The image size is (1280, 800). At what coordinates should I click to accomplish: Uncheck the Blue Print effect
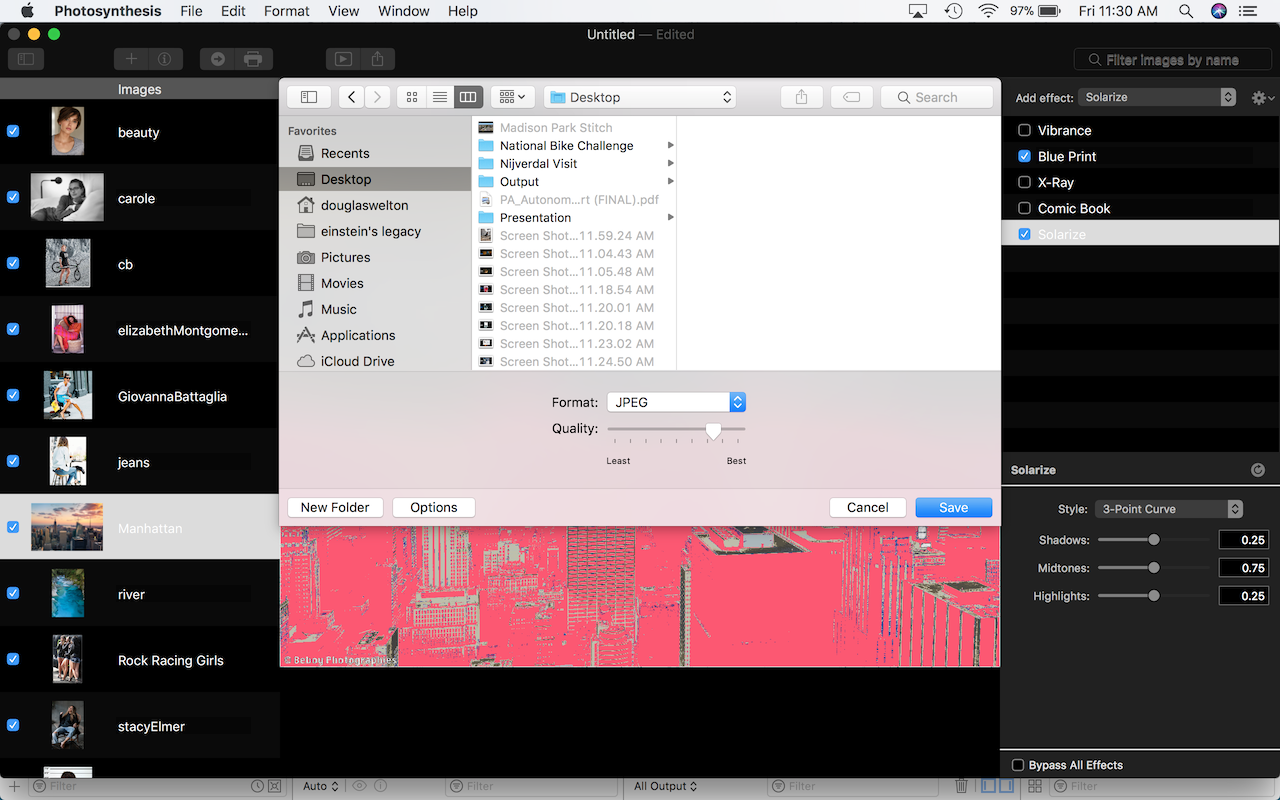(x=1024, y=156)
